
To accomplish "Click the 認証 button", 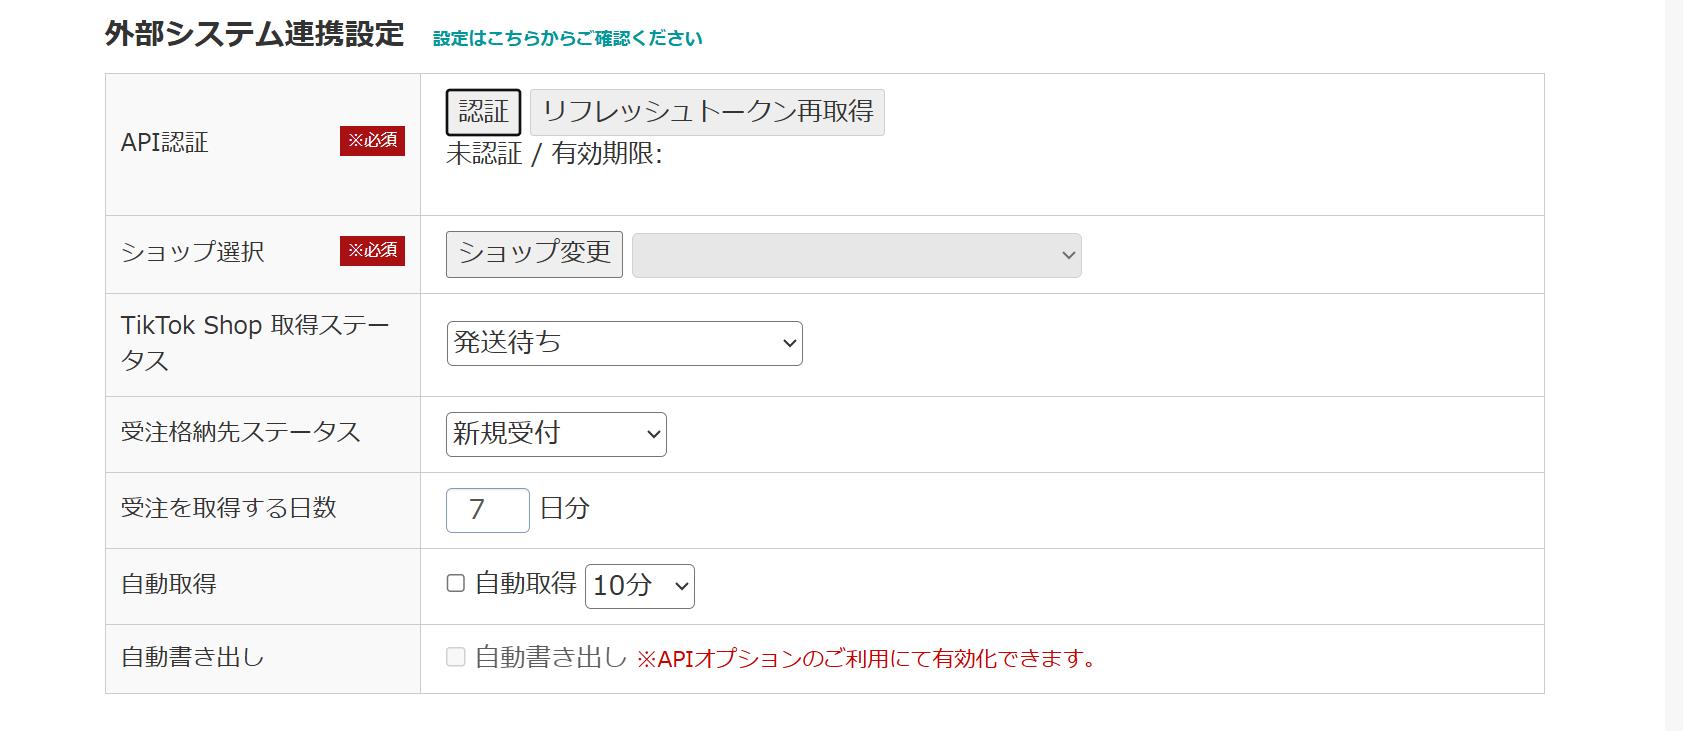I will pyautogui.click(x=483, y=112).
